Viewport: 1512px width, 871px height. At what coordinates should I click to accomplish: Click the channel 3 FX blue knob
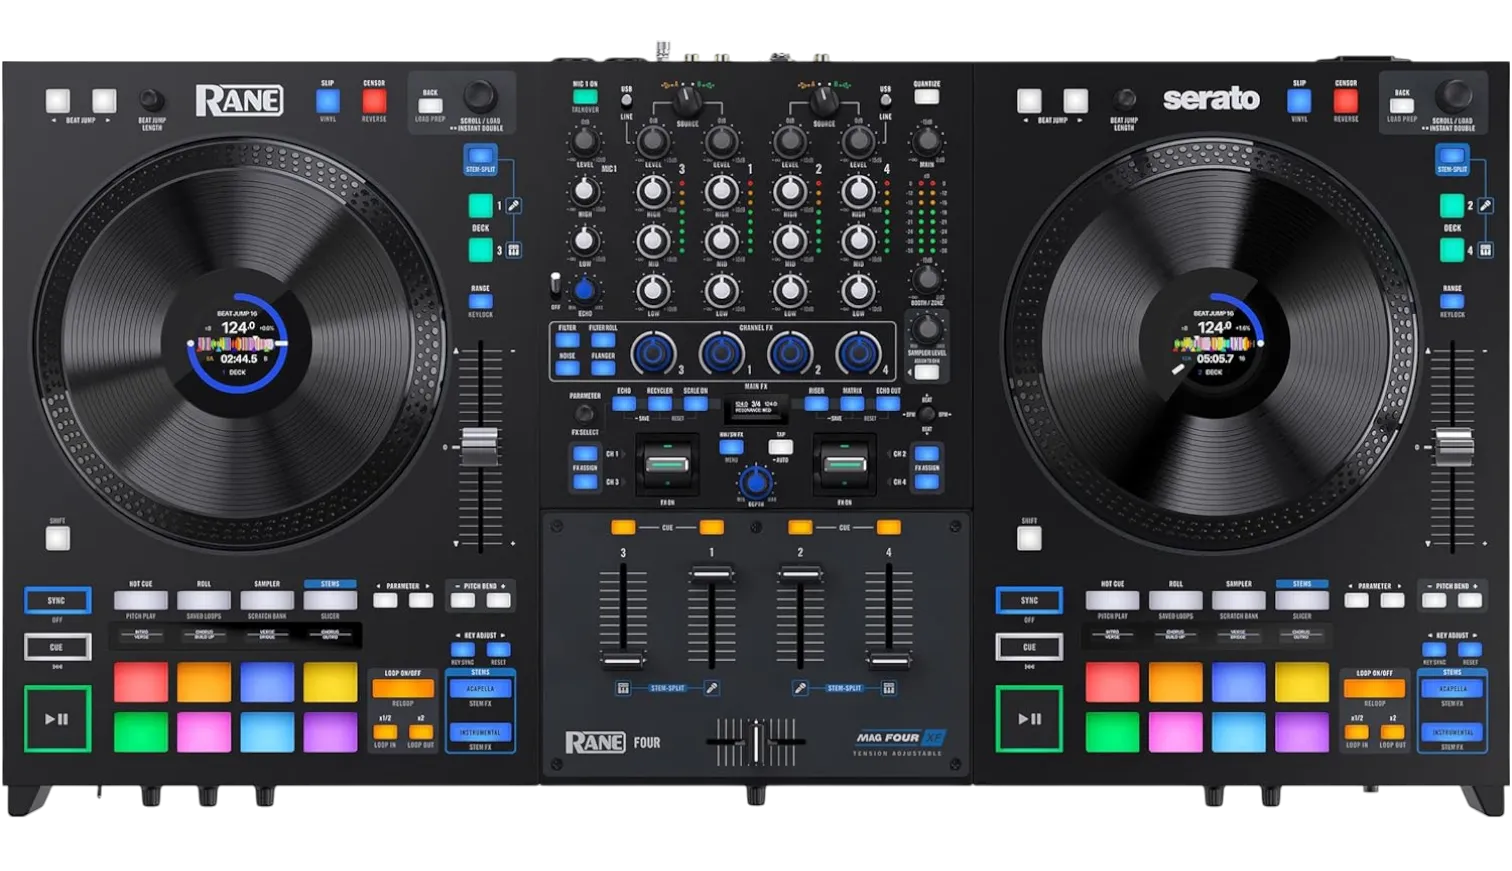pyautogui.click(x=653, y=353)
